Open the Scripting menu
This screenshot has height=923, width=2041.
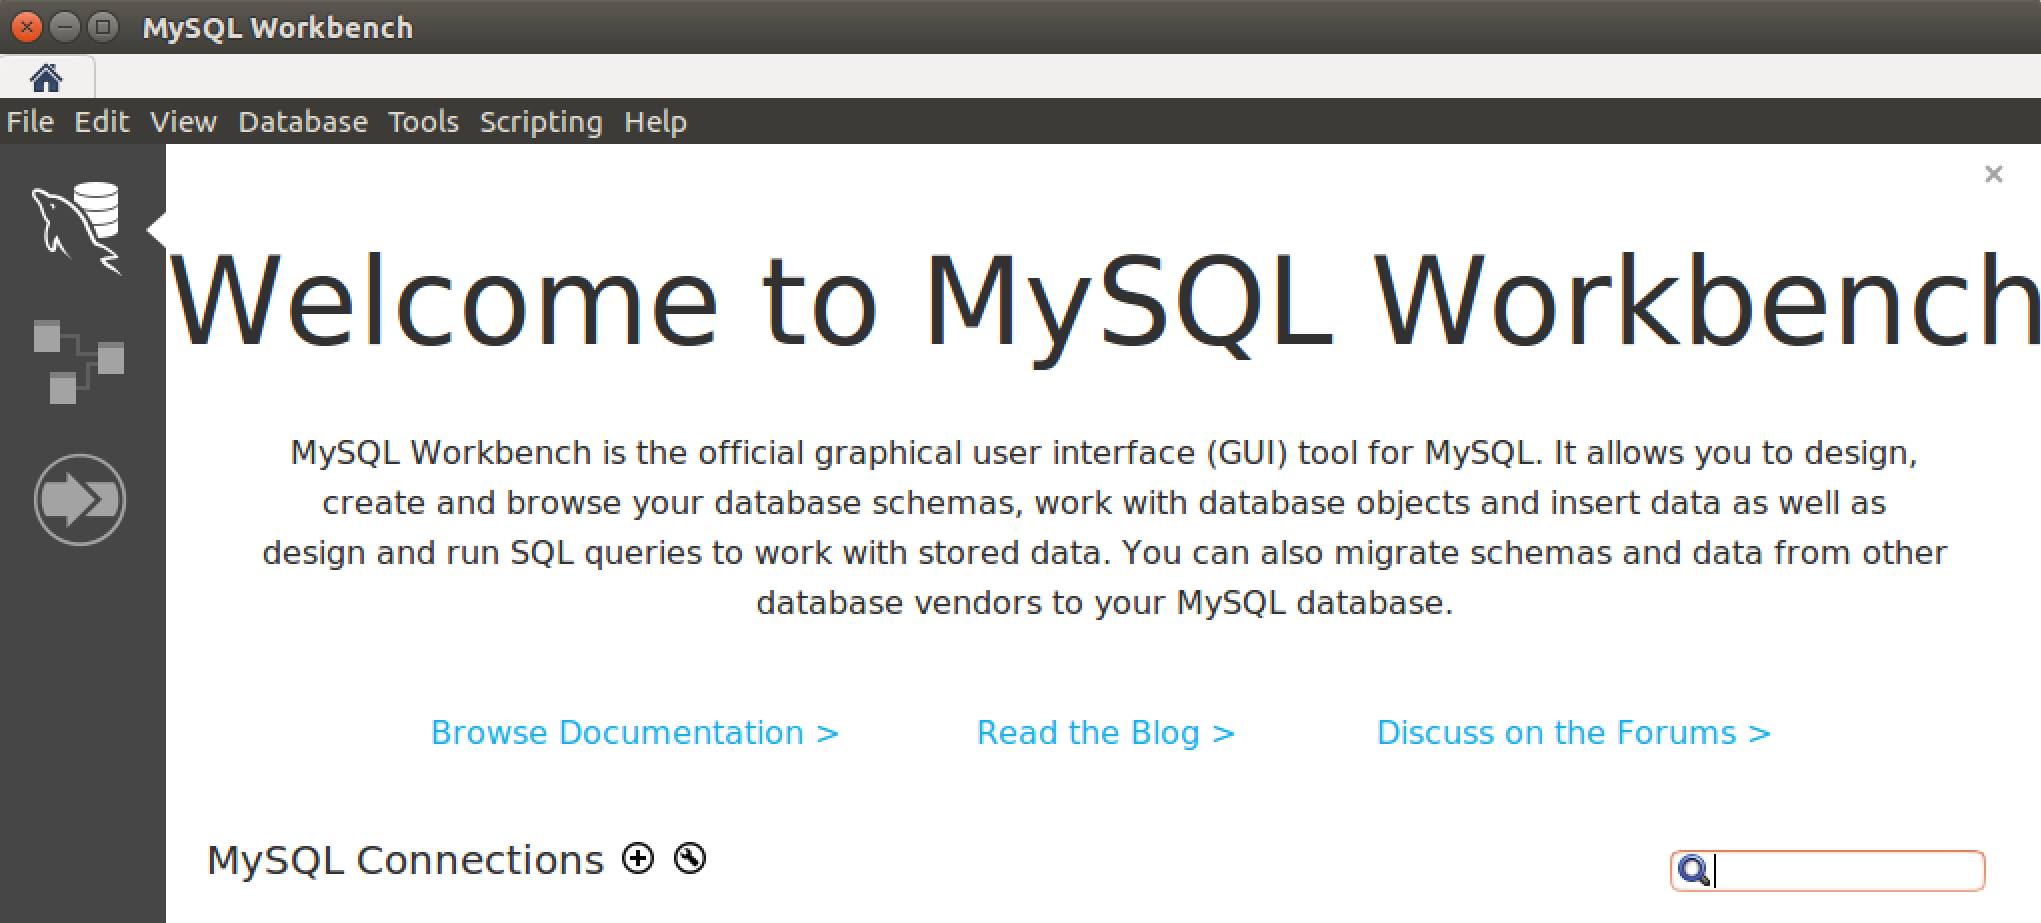point(541,121)
